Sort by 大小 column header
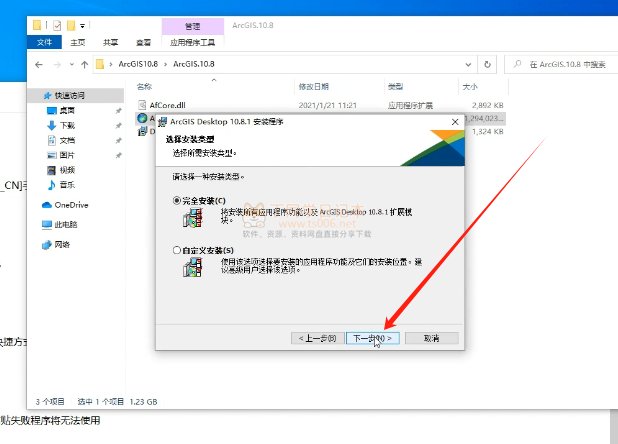 [470, 87]
